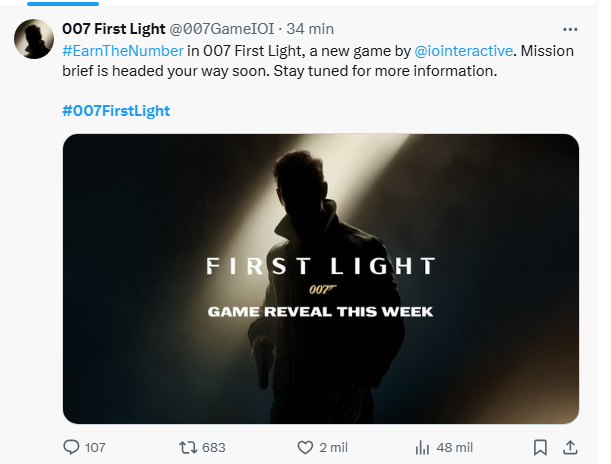Open the First Light game reveal image
Screen dimensions: 611x464
click(x=321, y=279)
